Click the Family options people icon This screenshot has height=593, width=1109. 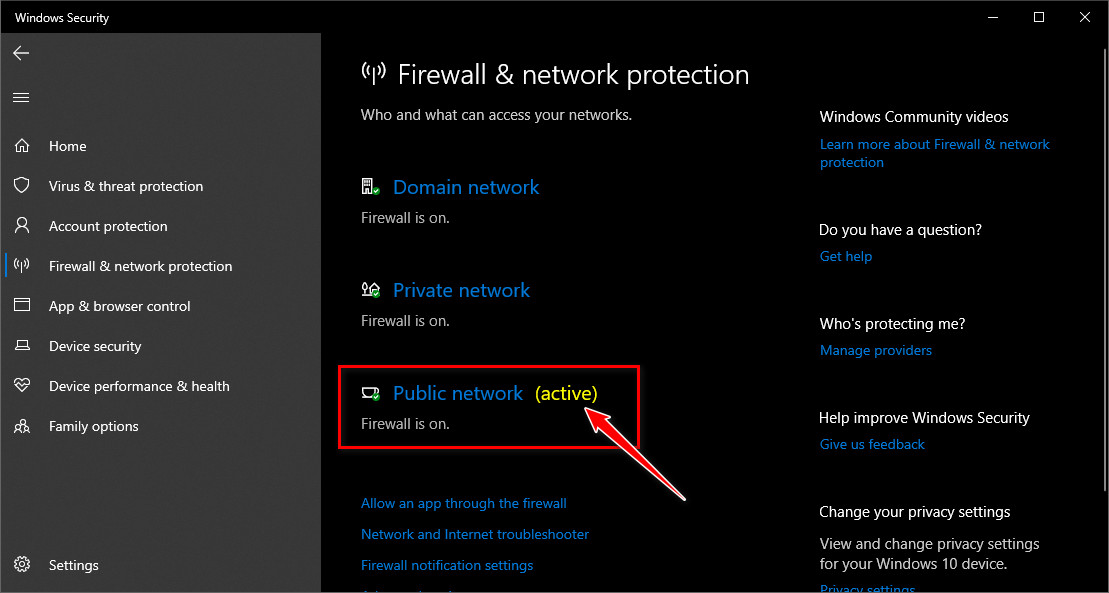(x=21, y=426)
